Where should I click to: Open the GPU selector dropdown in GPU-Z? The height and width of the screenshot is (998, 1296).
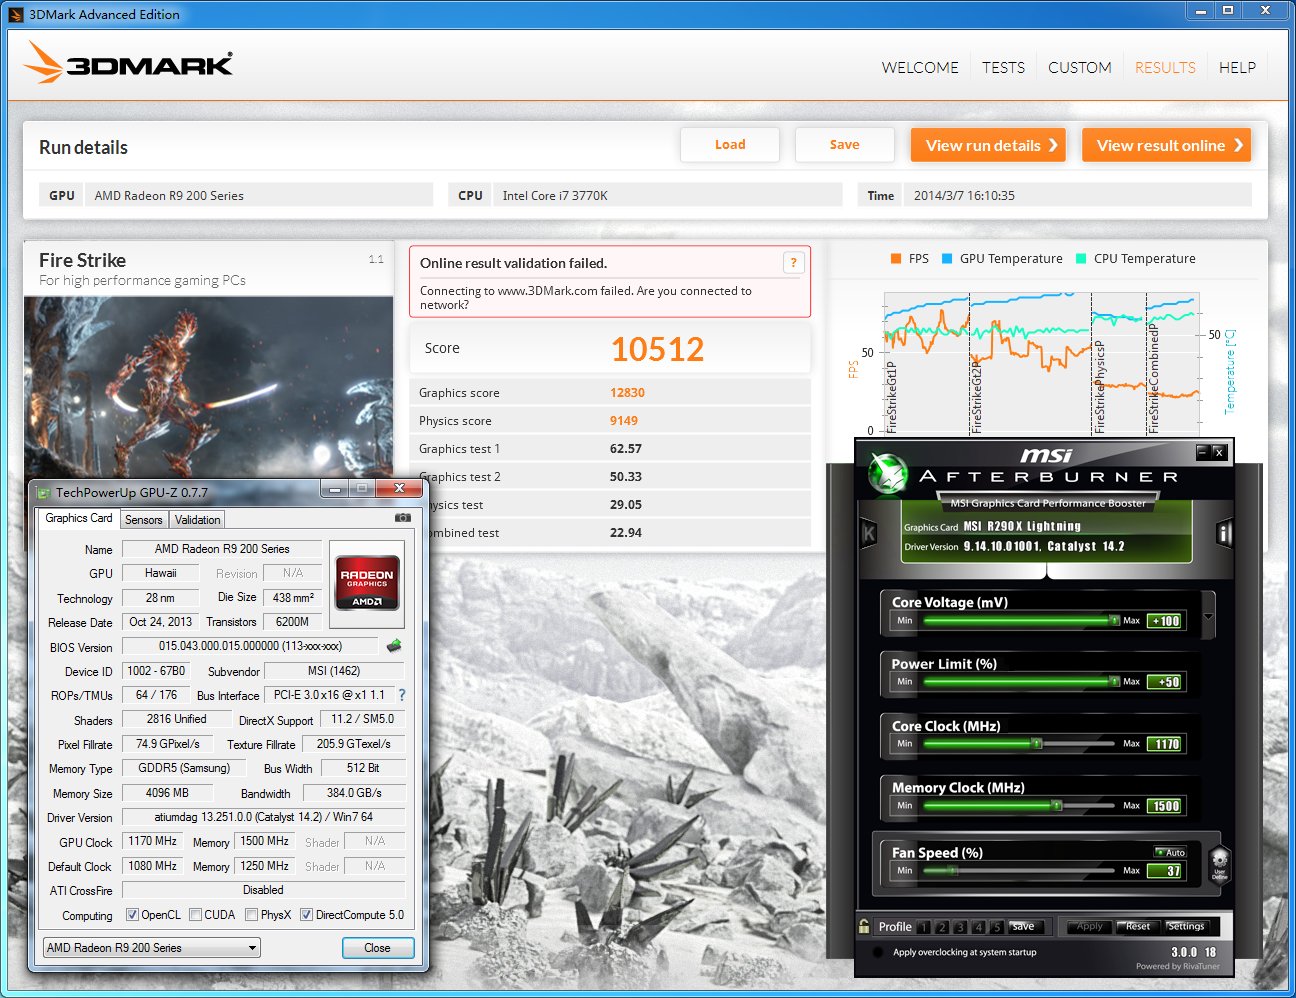coord(152,947)
